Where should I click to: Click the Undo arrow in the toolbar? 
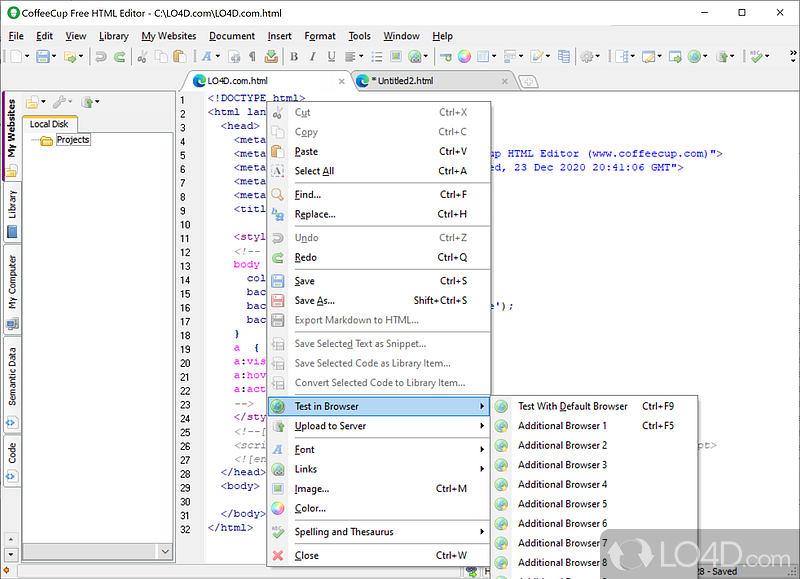coord(101,56)
